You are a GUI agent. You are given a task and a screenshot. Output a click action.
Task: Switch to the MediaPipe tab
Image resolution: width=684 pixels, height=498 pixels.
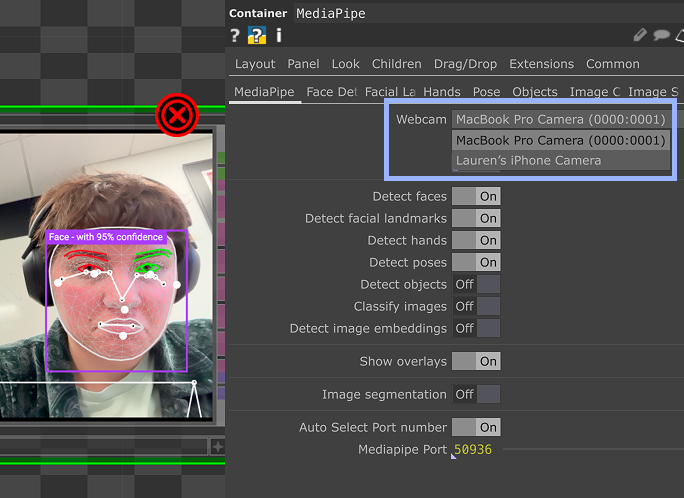tap(264, 92)
